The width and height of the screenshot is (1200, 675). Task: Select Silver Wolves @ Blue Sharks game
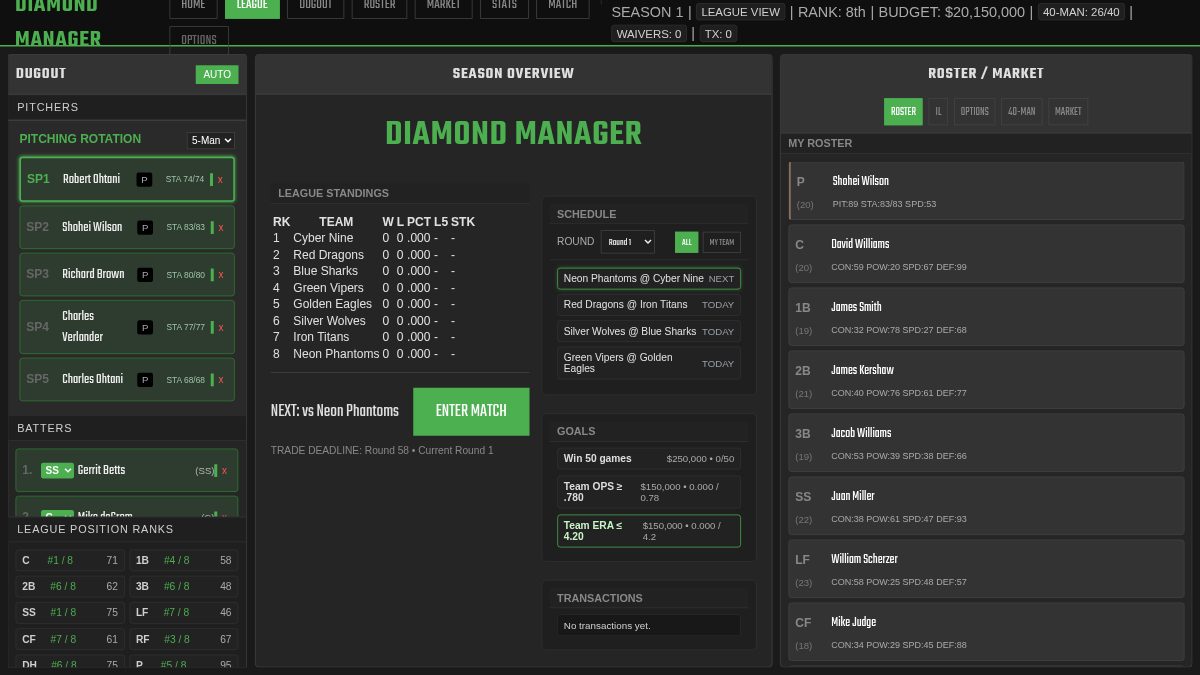[x=649, y=332]
